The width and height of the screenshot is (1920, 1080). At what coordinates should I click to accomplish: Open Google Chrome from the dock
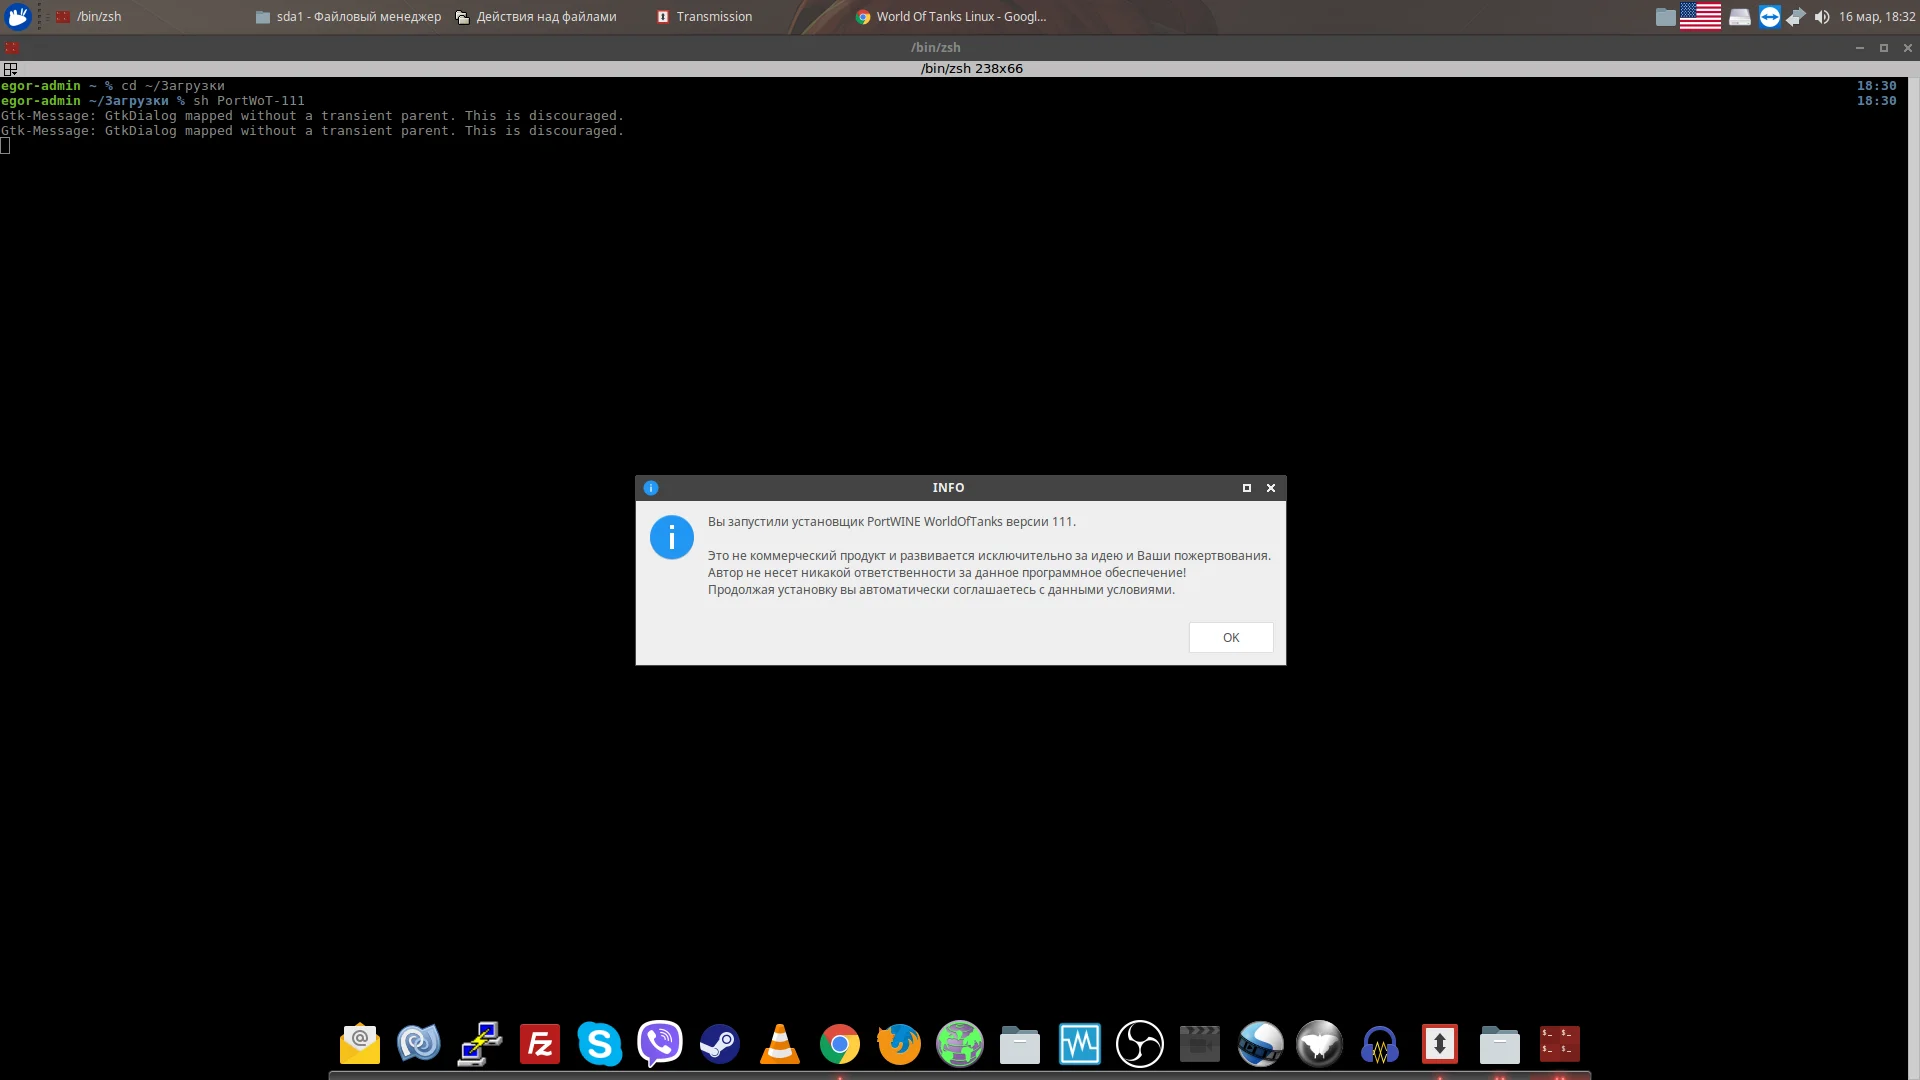point(839,1044)
